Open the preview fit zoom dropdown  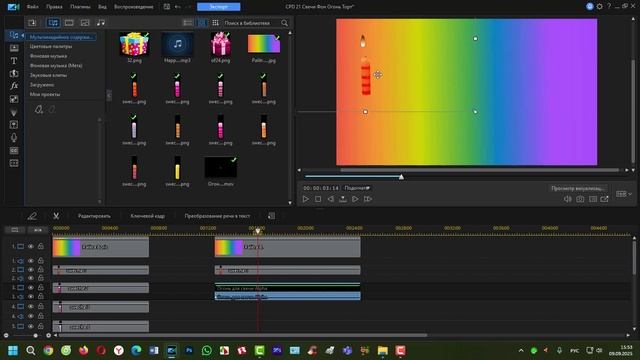click(357, 188)
